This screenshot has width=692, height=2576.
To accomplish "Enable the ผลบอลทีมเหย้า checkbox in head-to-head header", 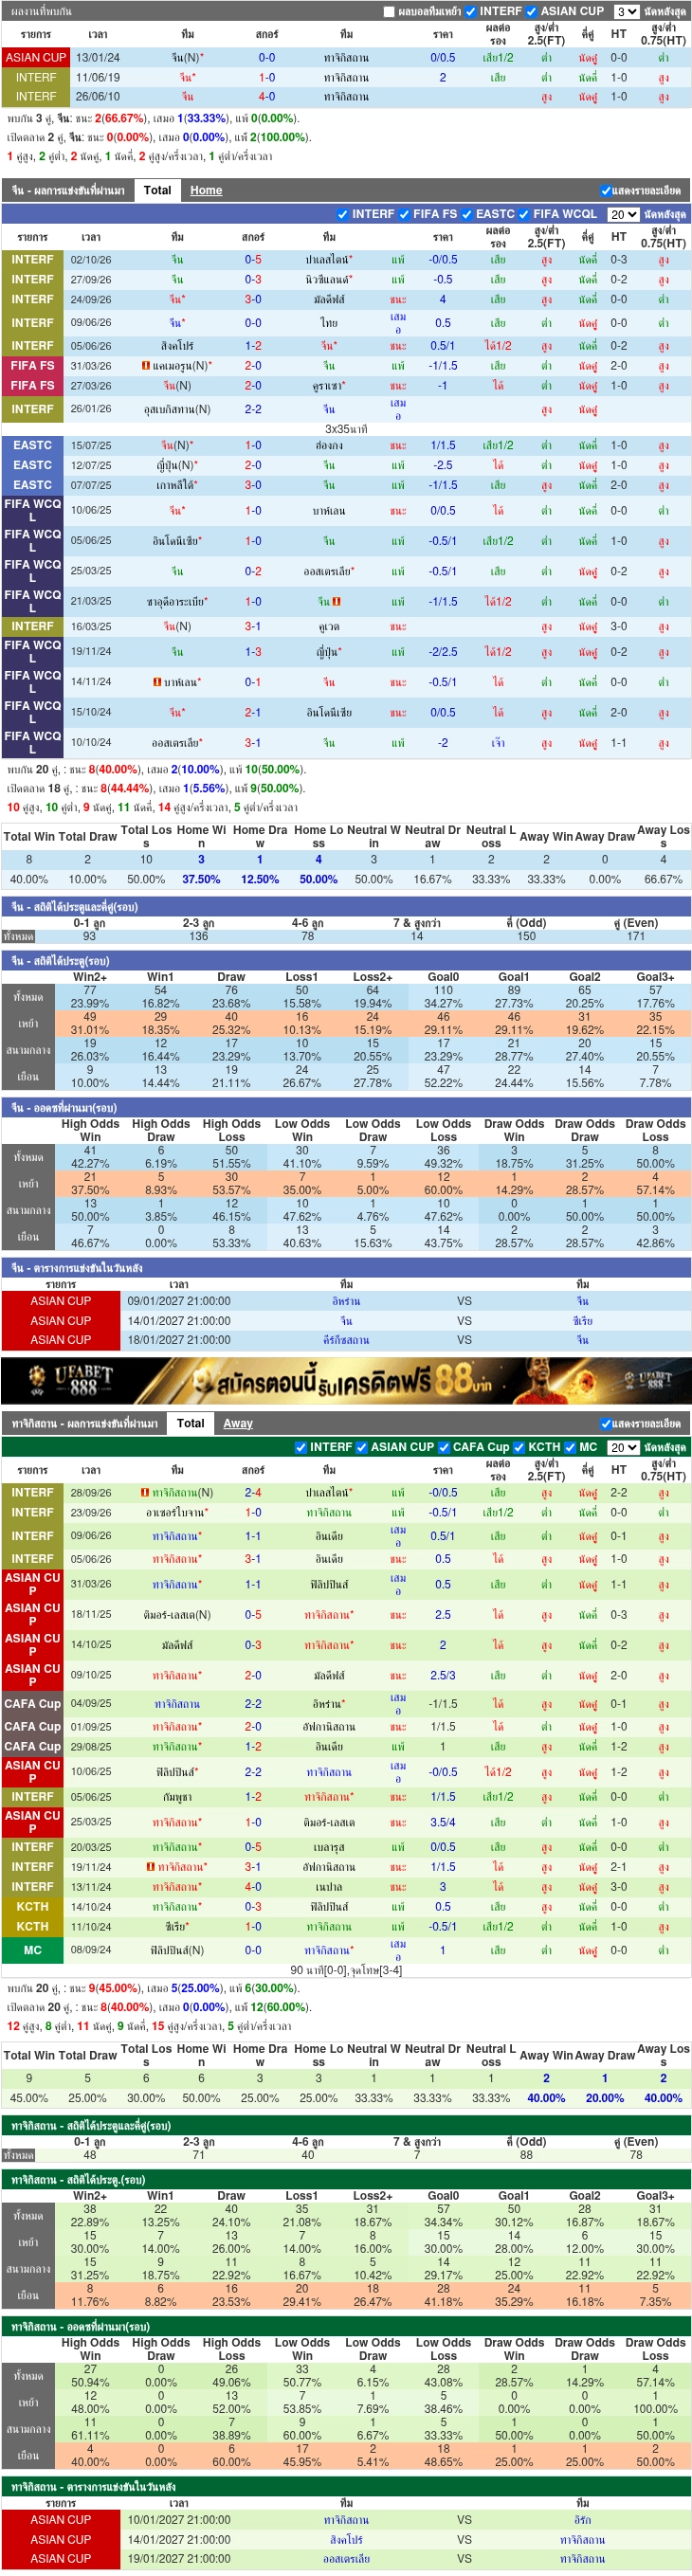I will point(389,12).
